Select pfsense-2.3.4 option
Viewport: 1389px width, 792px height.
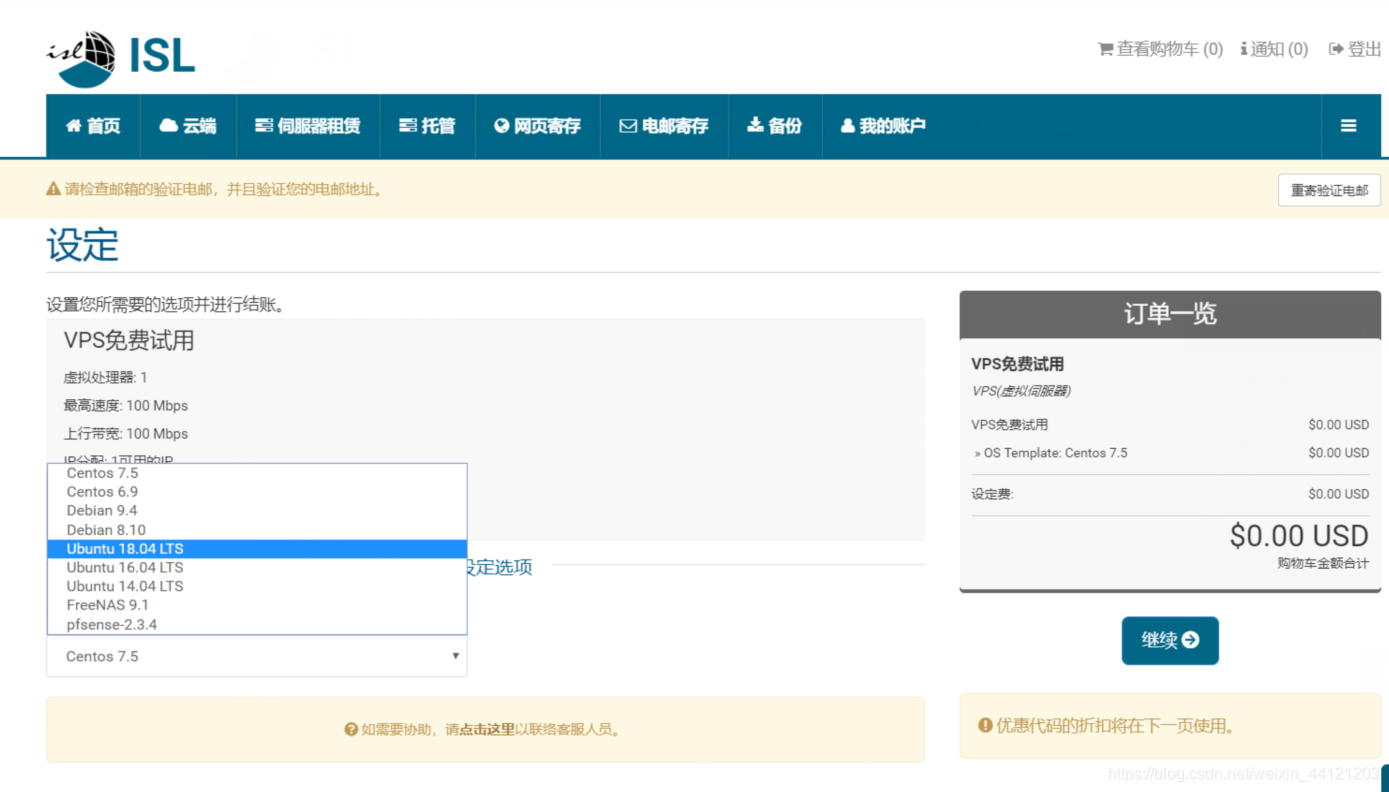(x=257, y=624)
